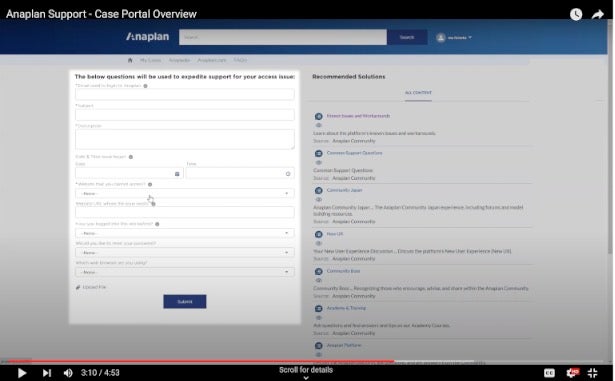Click the user avatar icon
This screenshot has height=381, width=615.
441,38
